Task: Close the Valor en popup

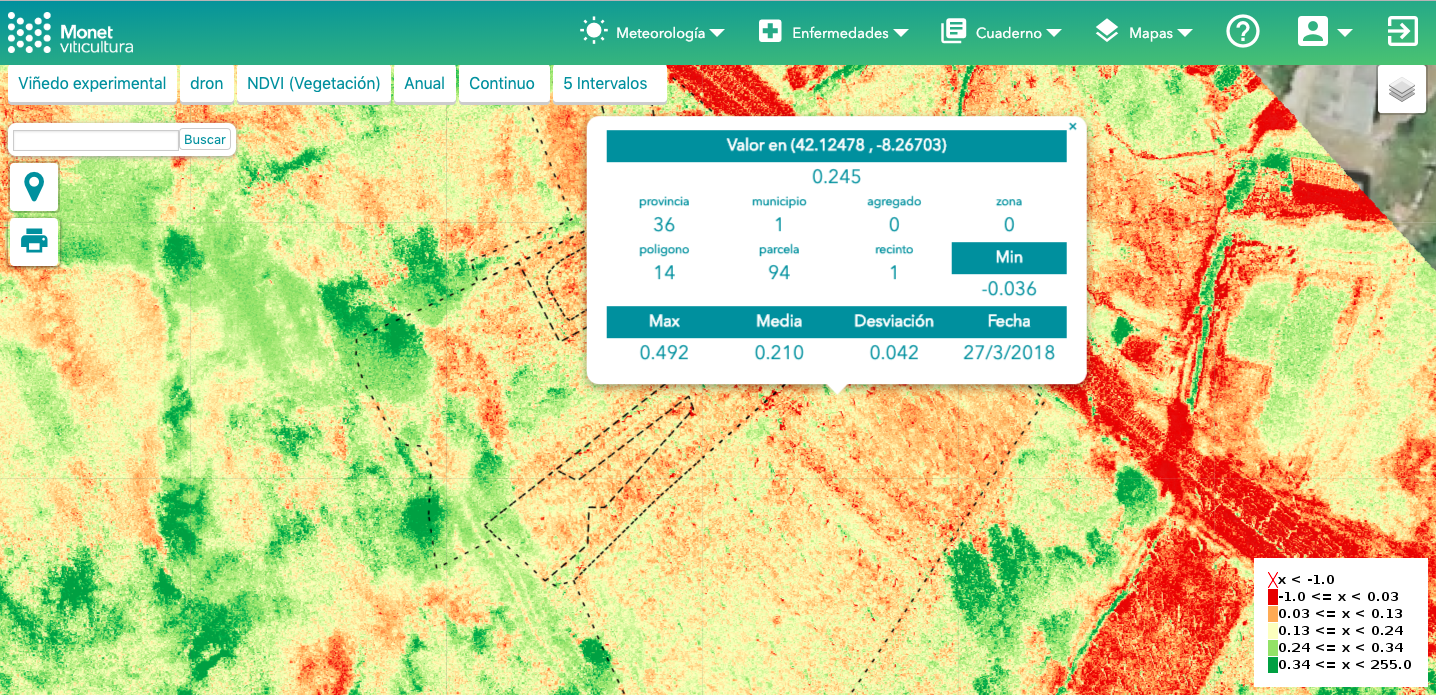Action: [1073, 127]
